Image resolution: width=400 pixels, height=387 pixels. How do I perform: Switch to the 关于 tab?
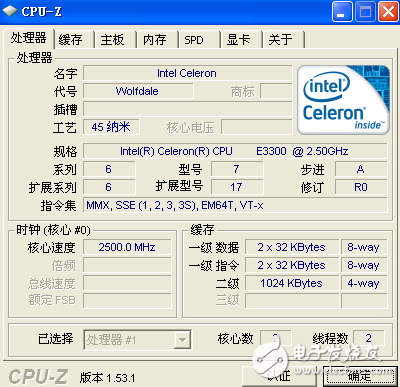[x=280, y=40]
